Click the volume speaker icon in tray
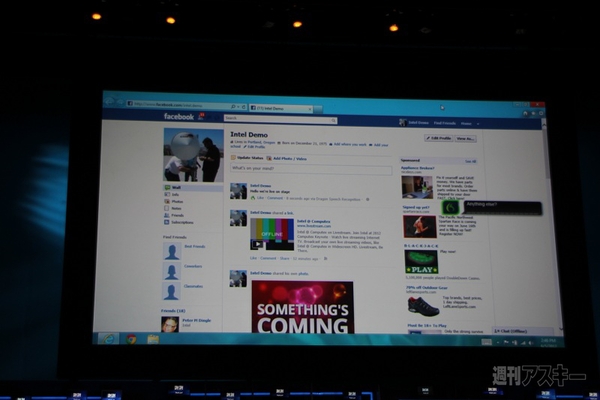The height and width of the screenshot is (400, 600). coord(531,343)
